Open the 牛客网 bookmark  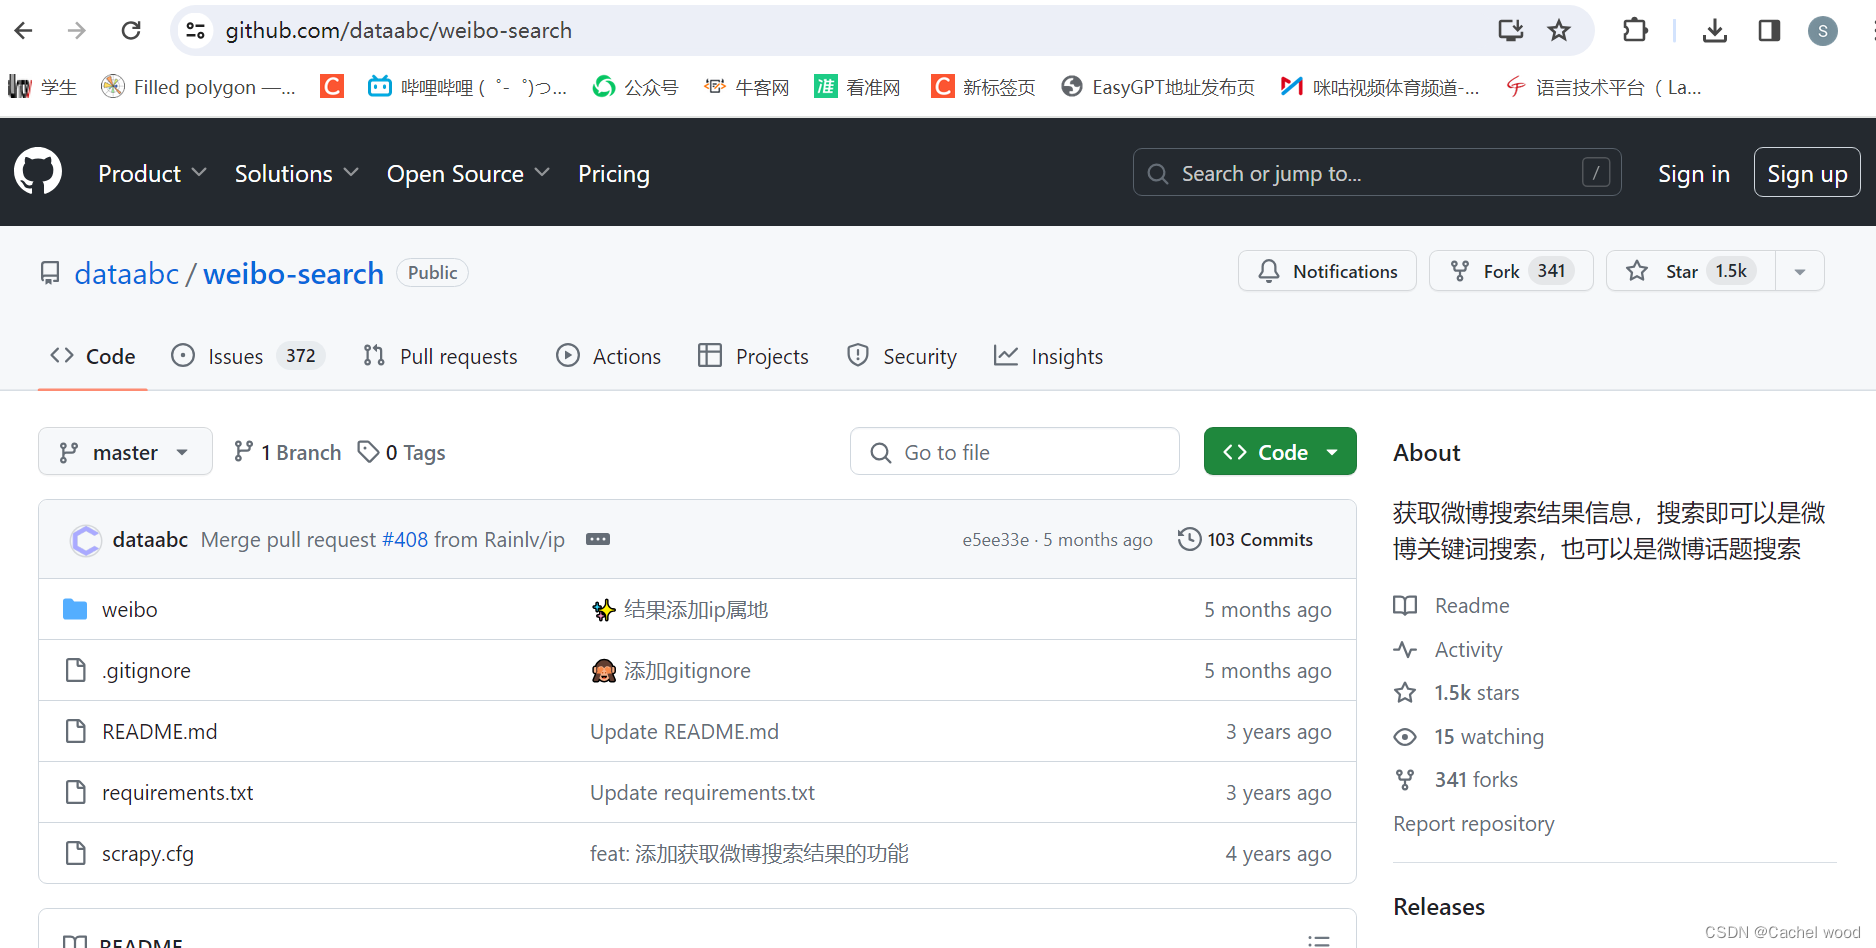[x=747, y=87]
